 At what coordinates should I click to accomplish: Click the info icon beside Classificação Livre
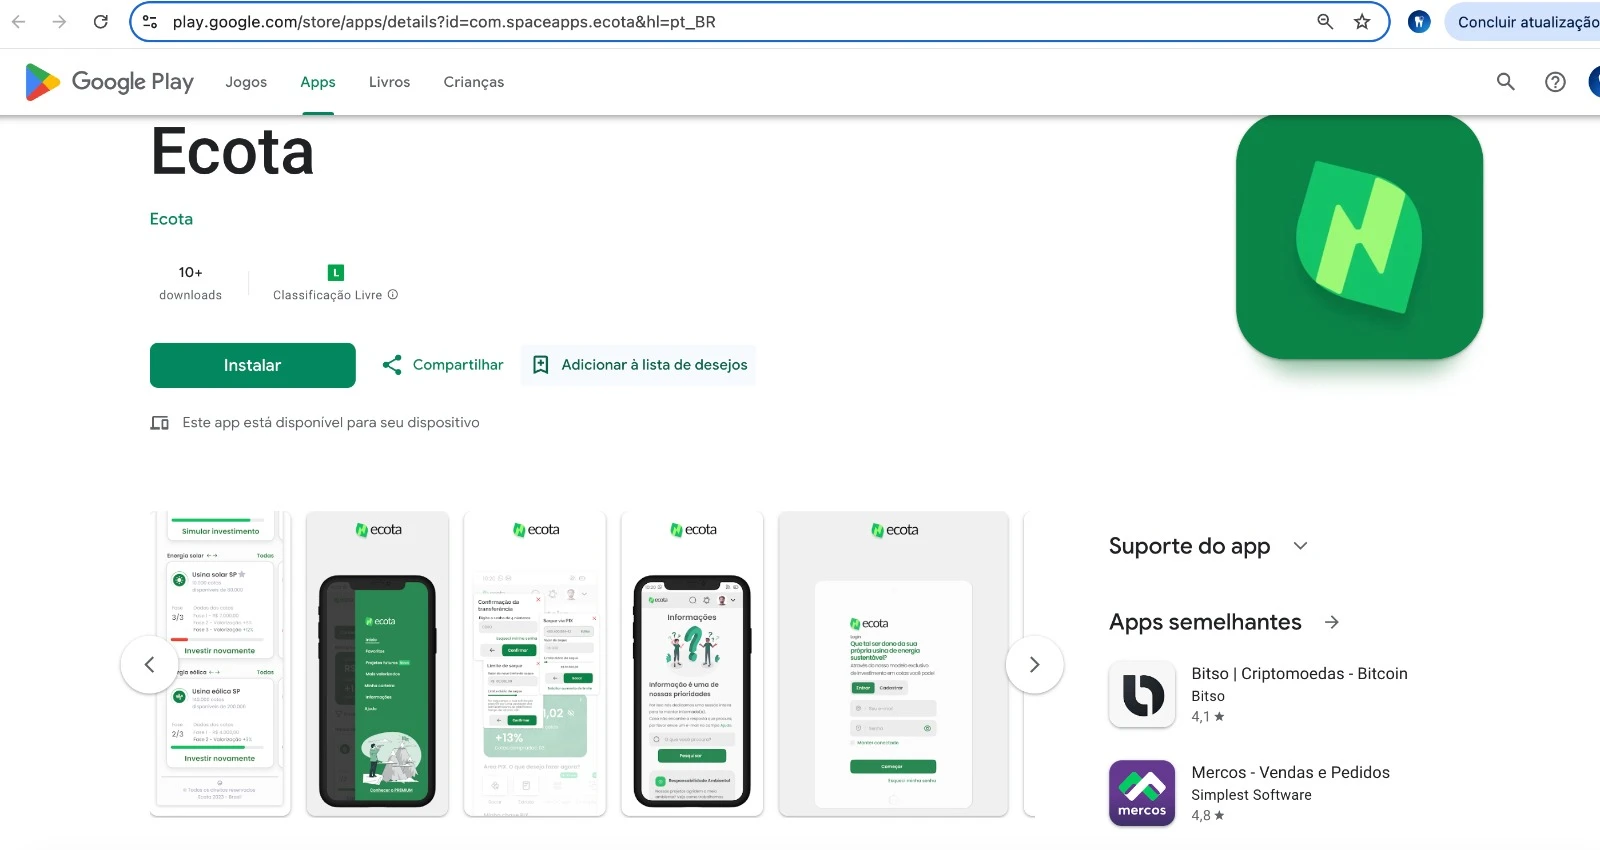393,294
